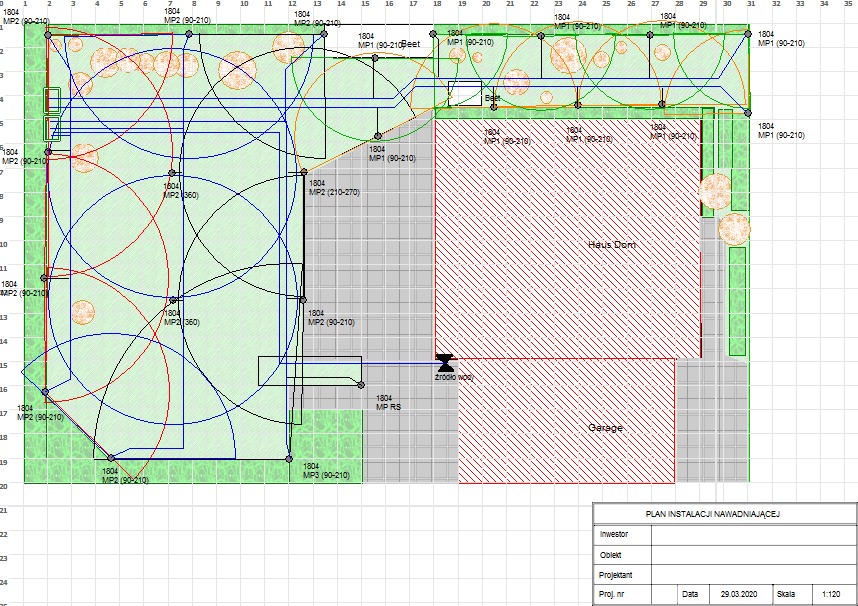This screenshot has width=858, height=606.
Task: Click the MP2 (90-210) sprinkler right of lower lawn
Action: coord(303,299)
